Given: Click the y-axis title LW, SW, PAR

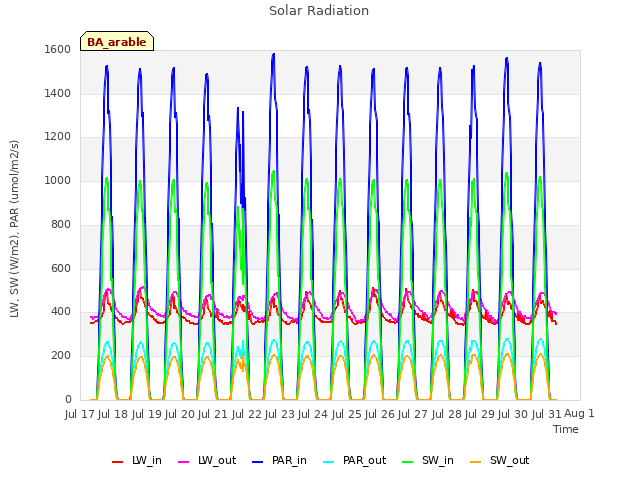Looking at the screenshot, I should click(x=14, y=229).
